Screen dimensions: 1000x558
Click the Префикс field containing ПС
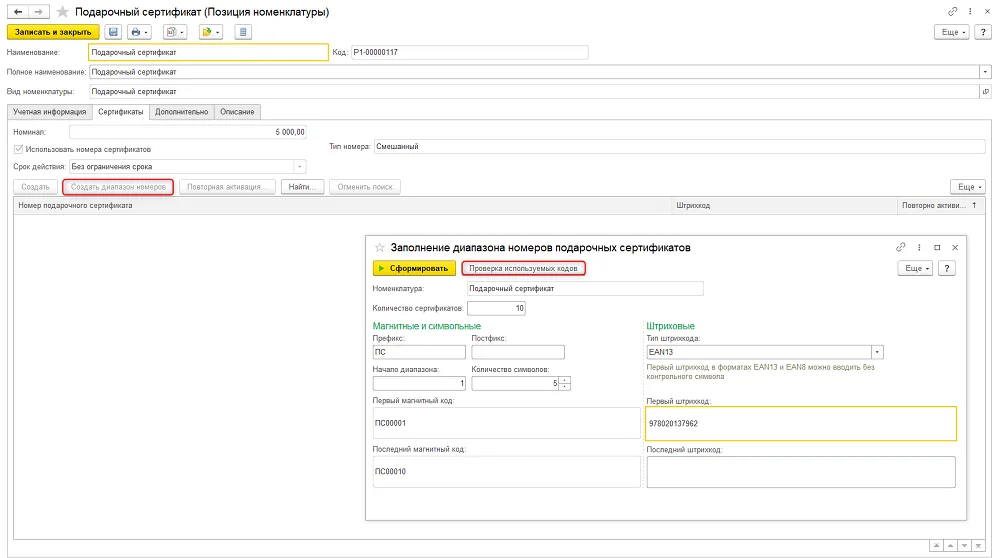(419, 352)
